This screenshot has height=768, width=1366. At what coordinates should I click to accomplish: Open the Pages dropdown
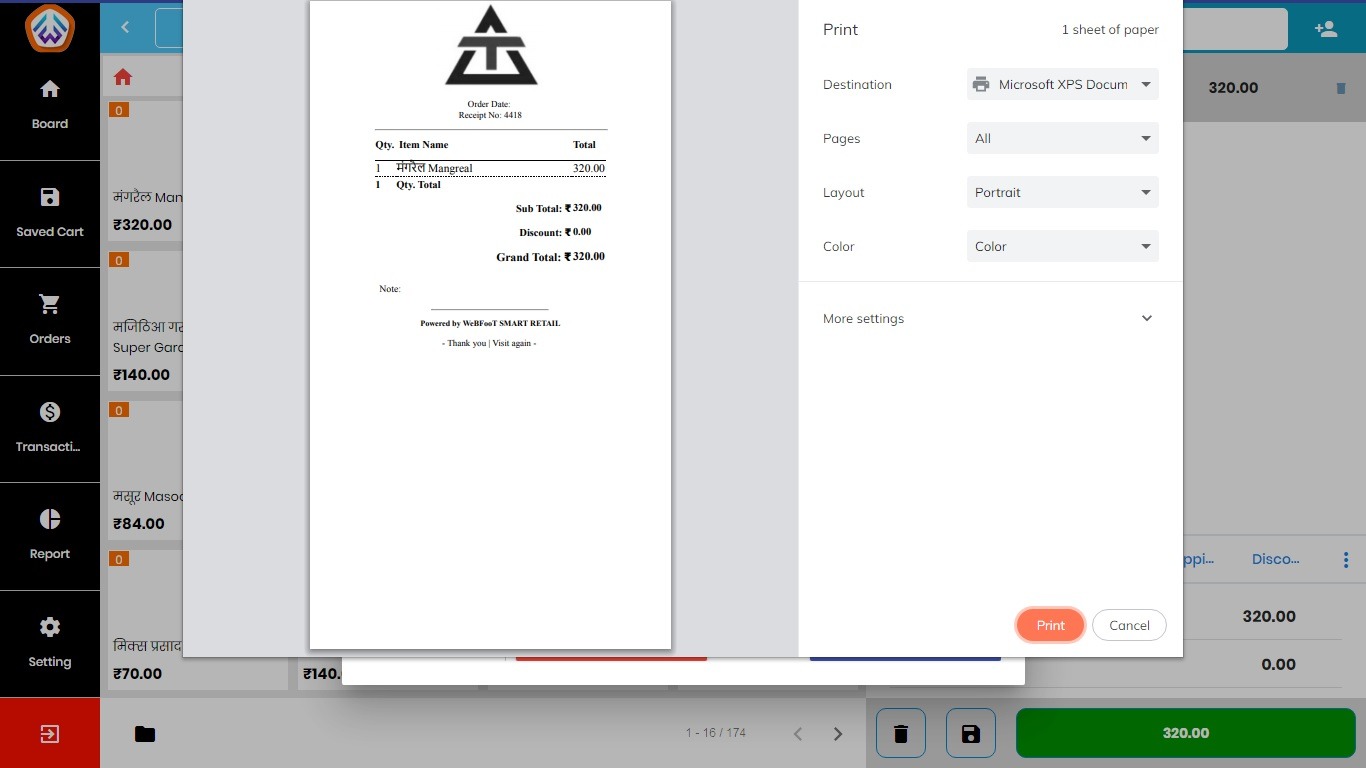1062,139
